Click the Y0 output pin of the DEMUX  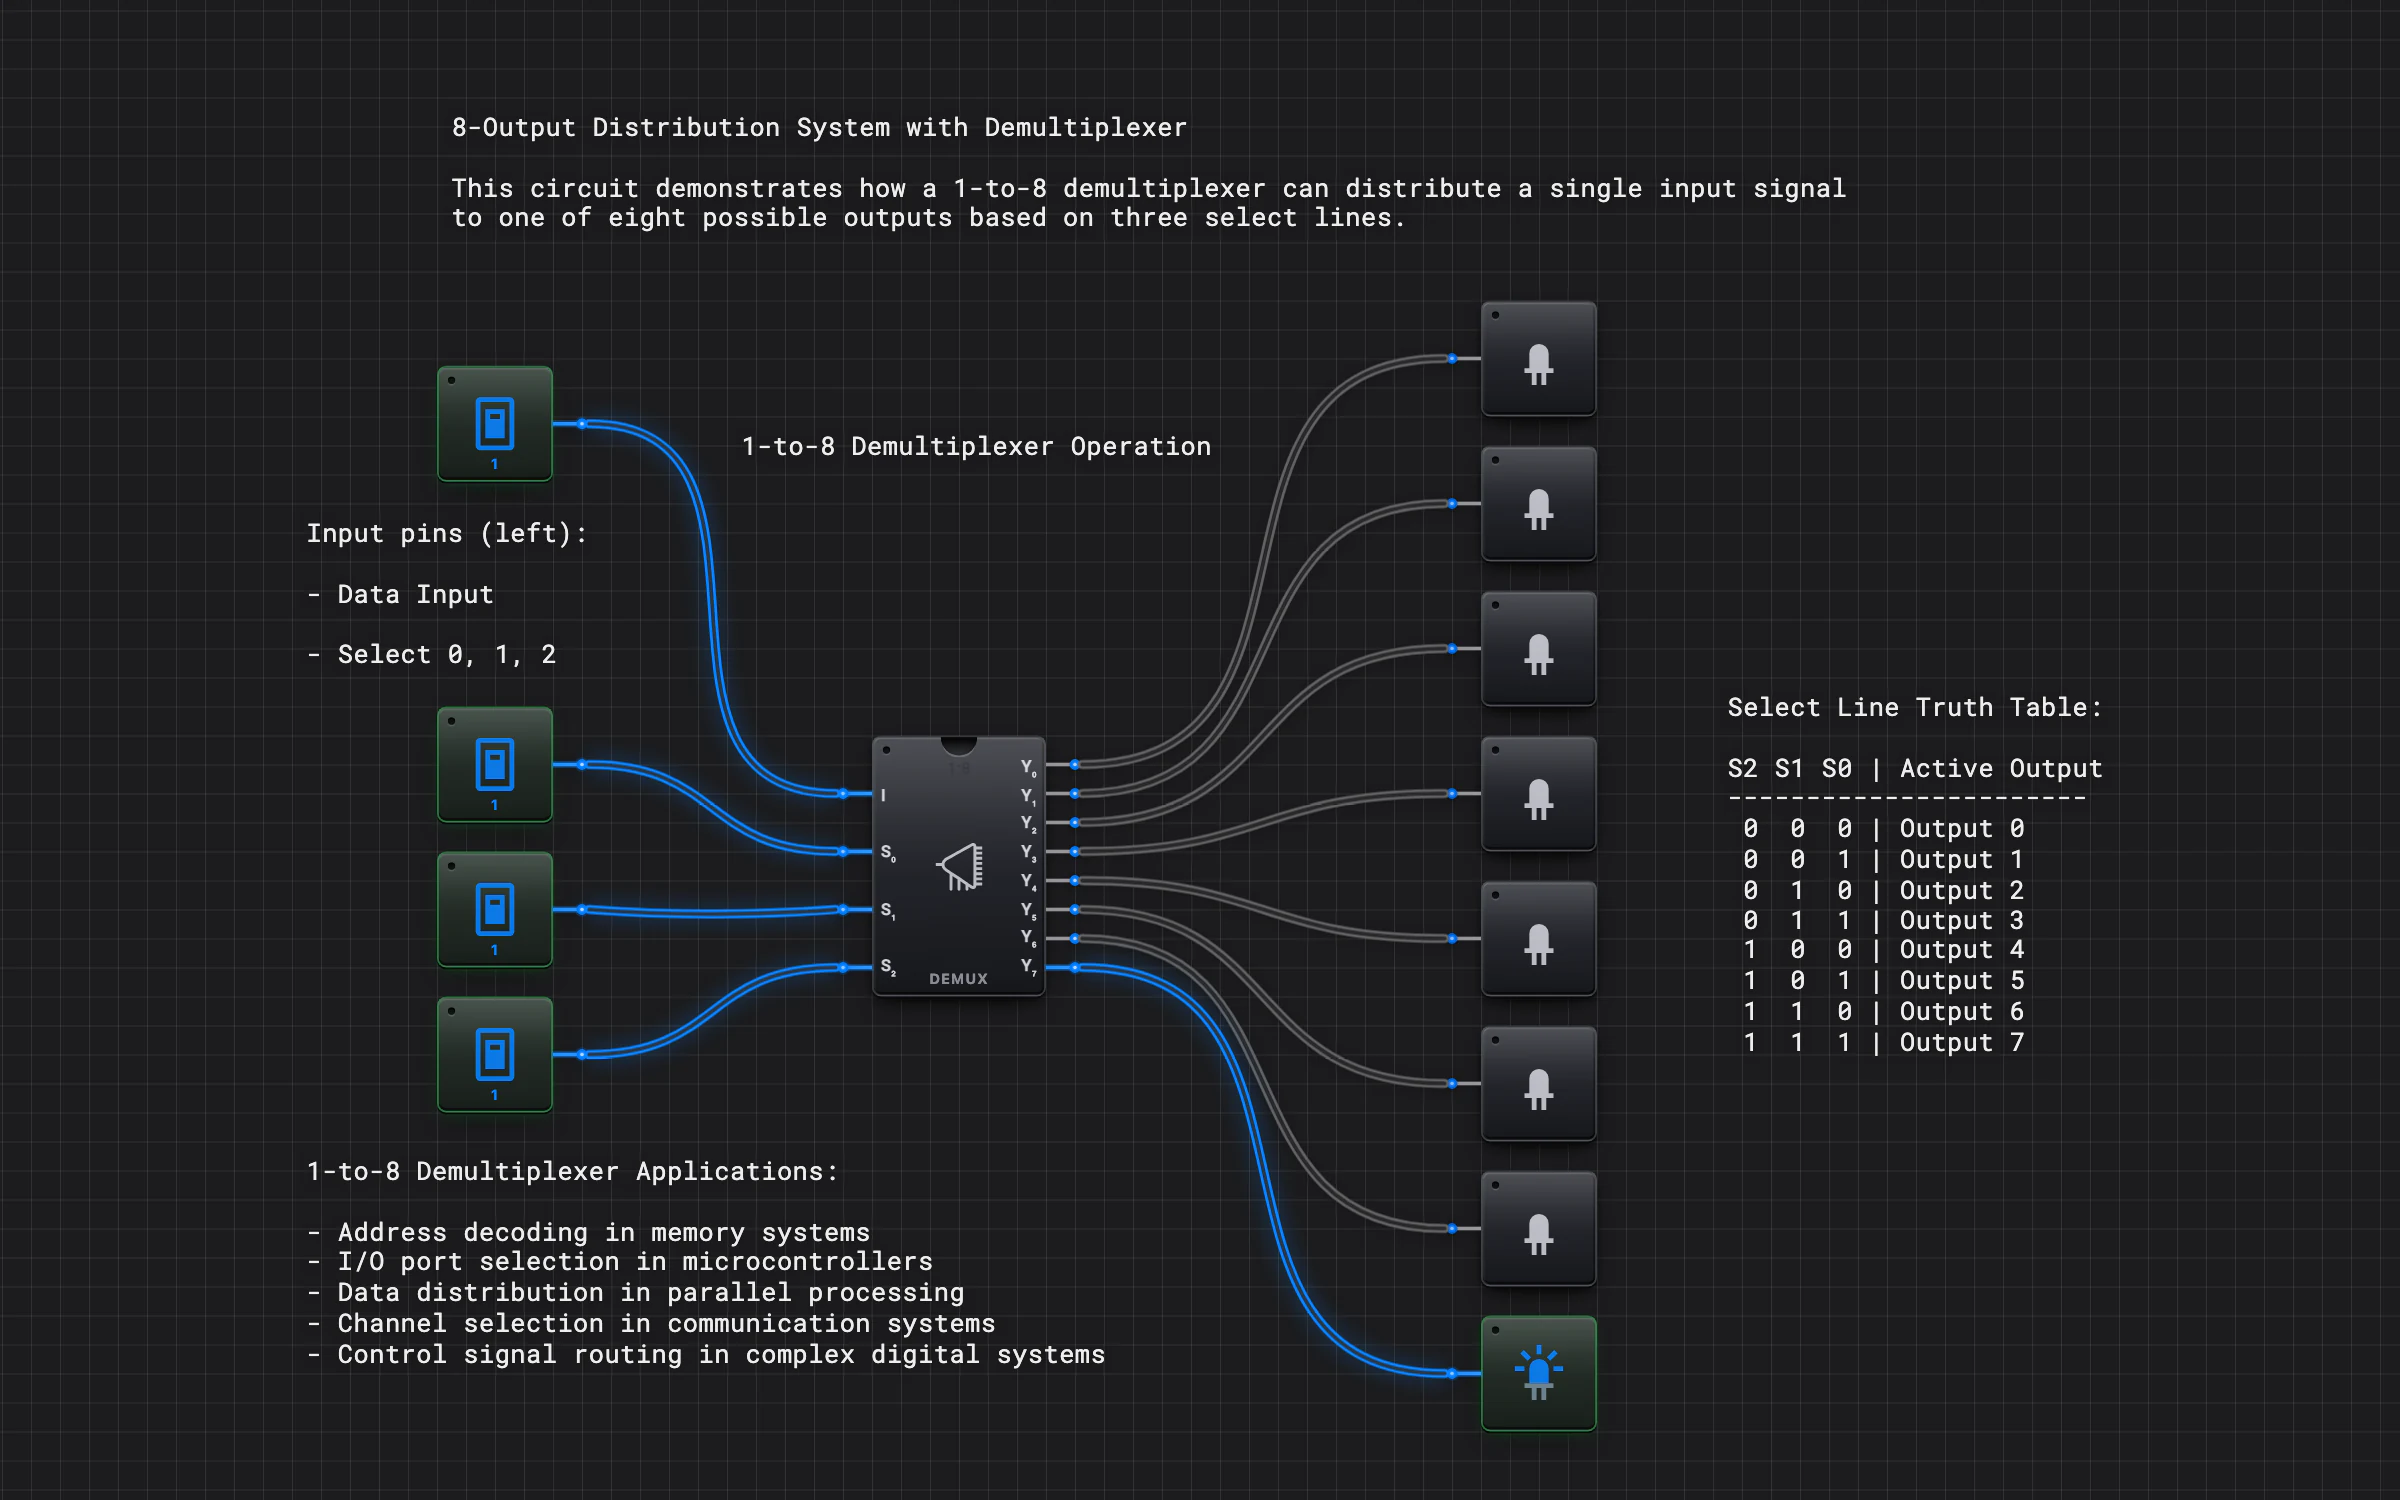1074,765
